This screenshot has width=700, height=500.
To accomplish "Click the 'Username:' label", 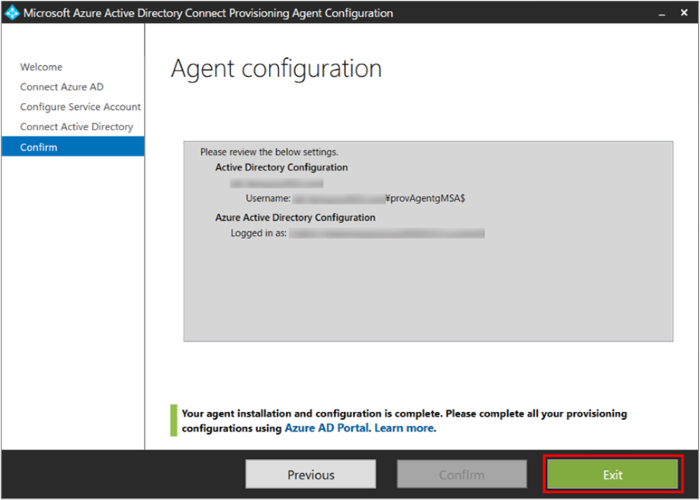I will (x=268, y=198).
